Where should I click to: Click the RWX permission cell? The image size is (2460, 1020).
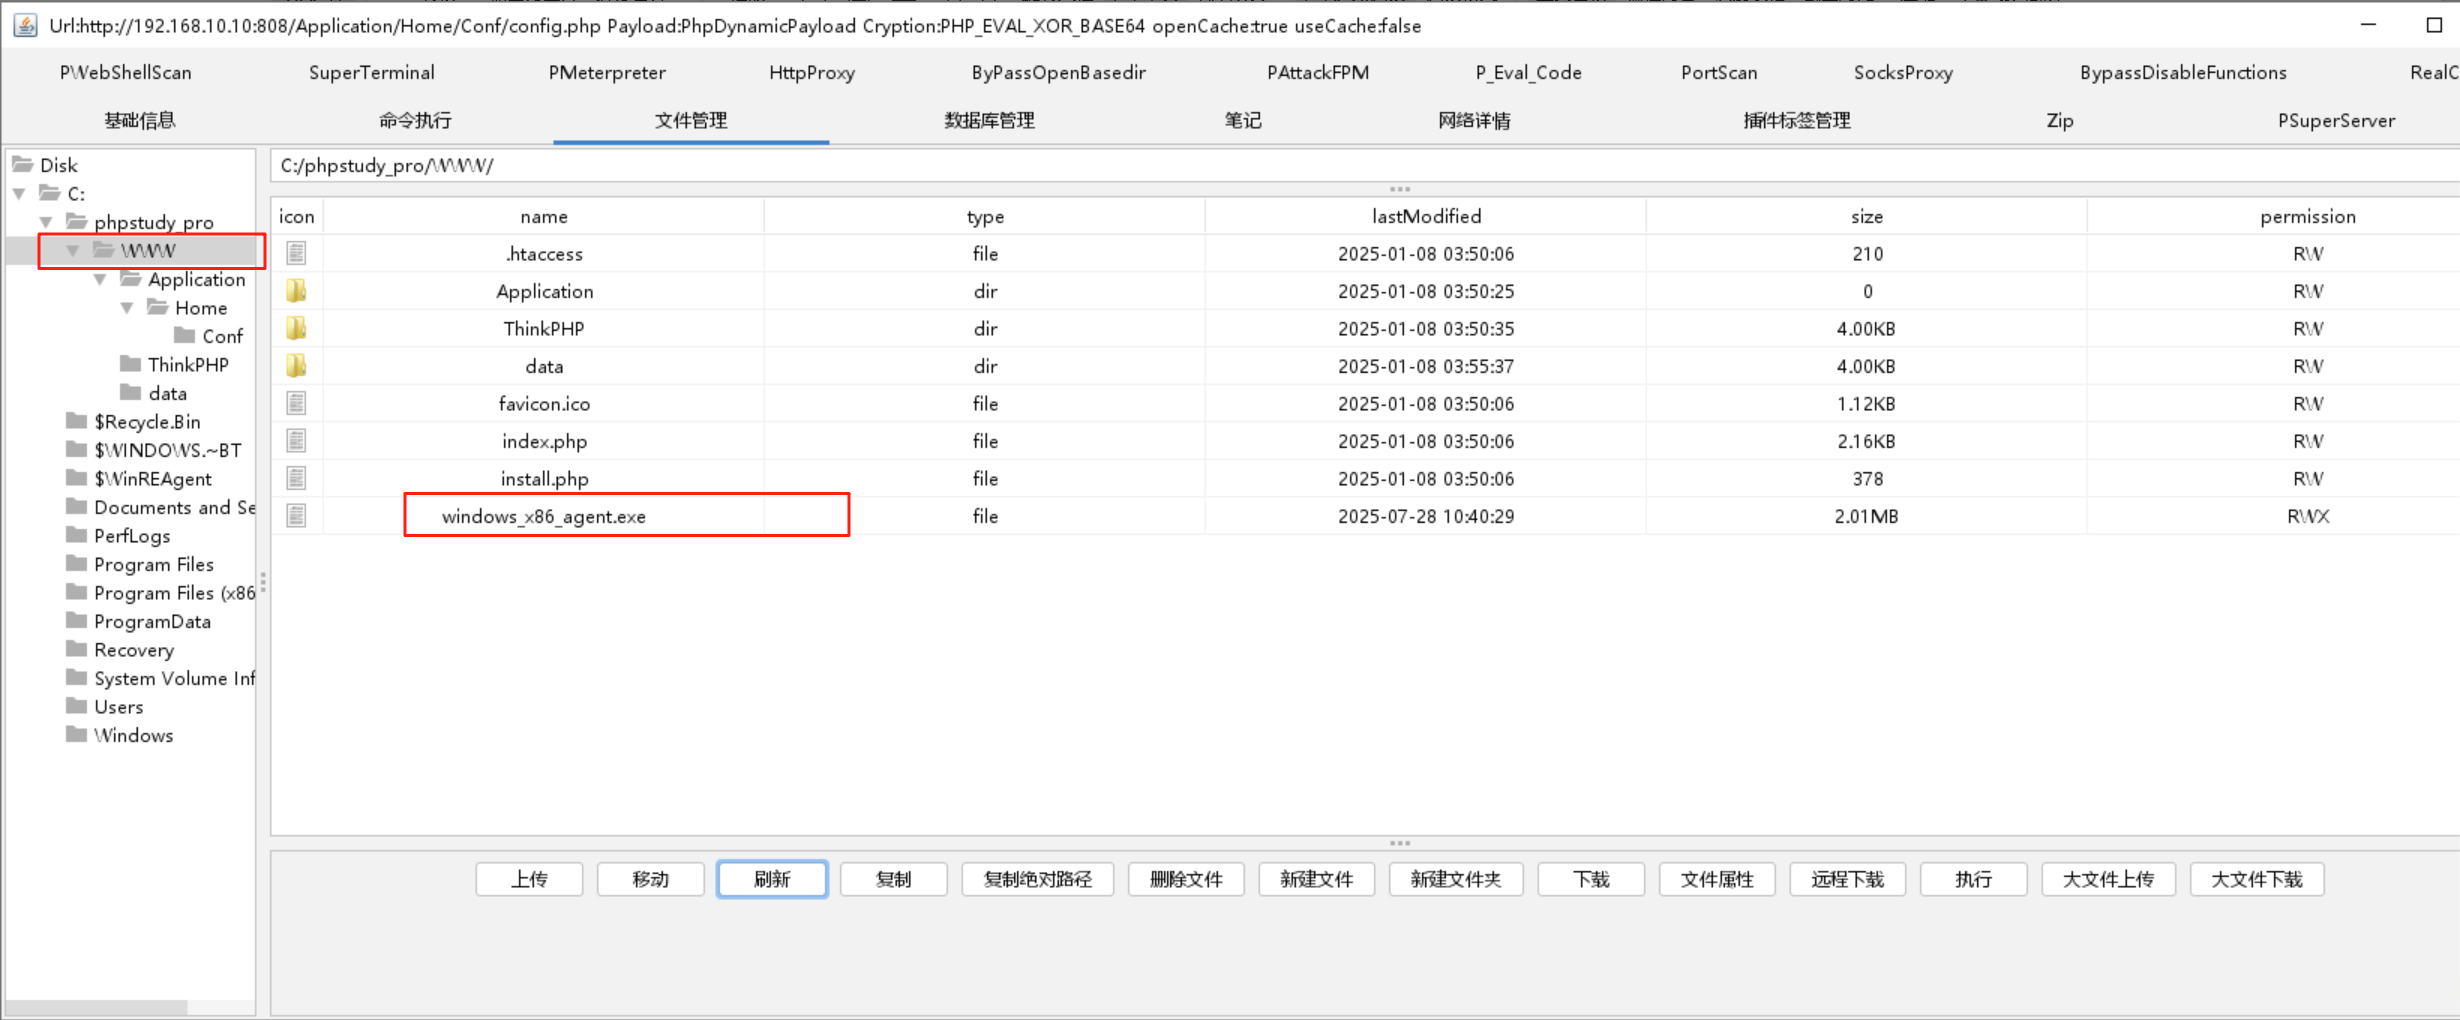2308,516
